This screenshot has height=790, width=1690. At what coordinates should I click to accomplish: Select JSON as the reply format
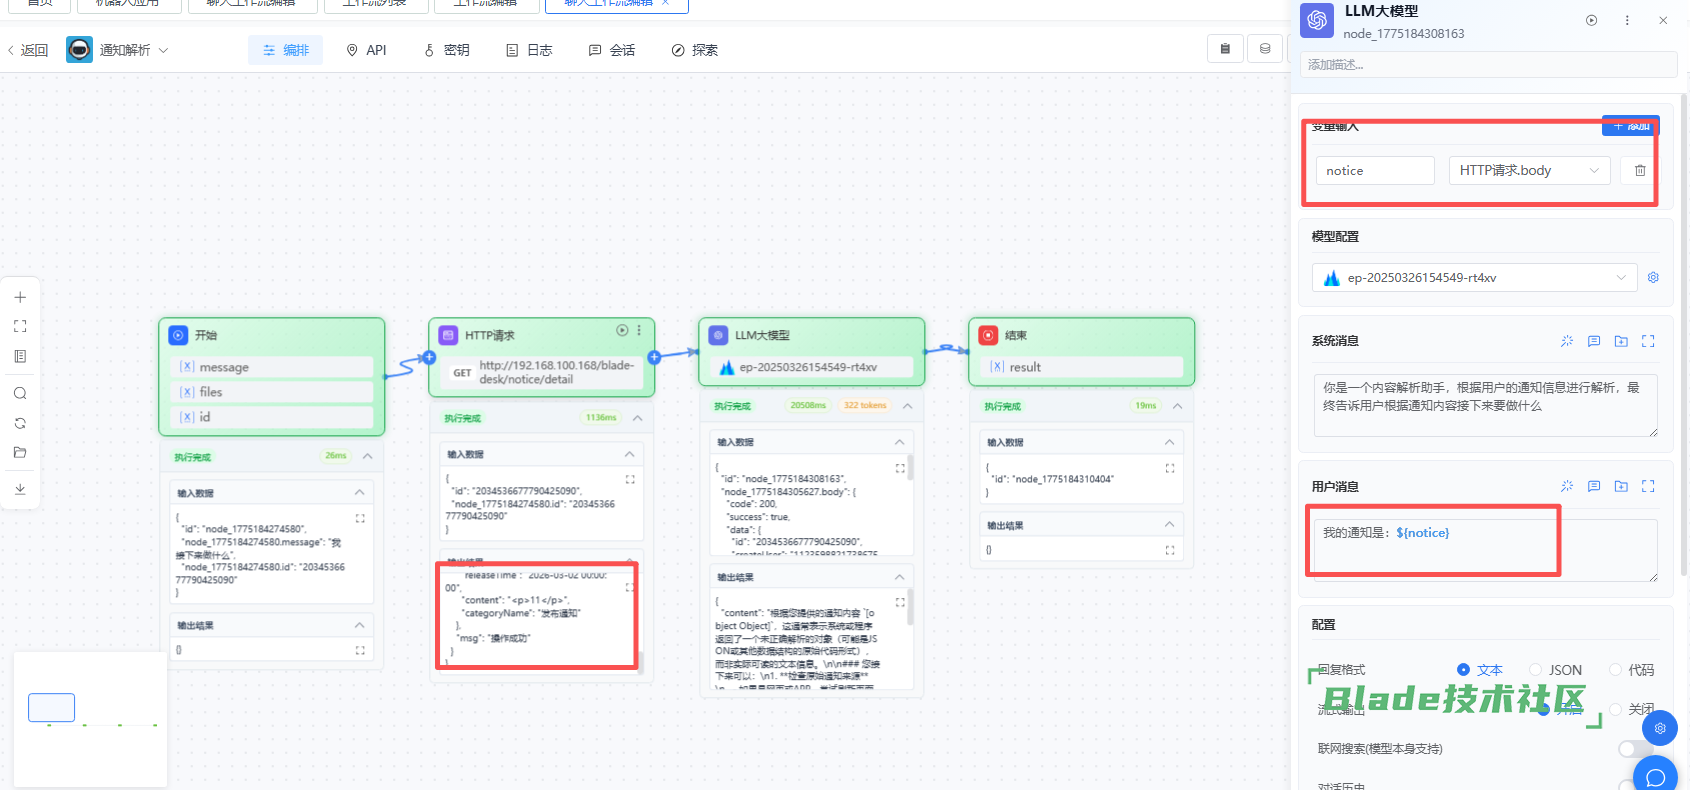[1536, 670]
